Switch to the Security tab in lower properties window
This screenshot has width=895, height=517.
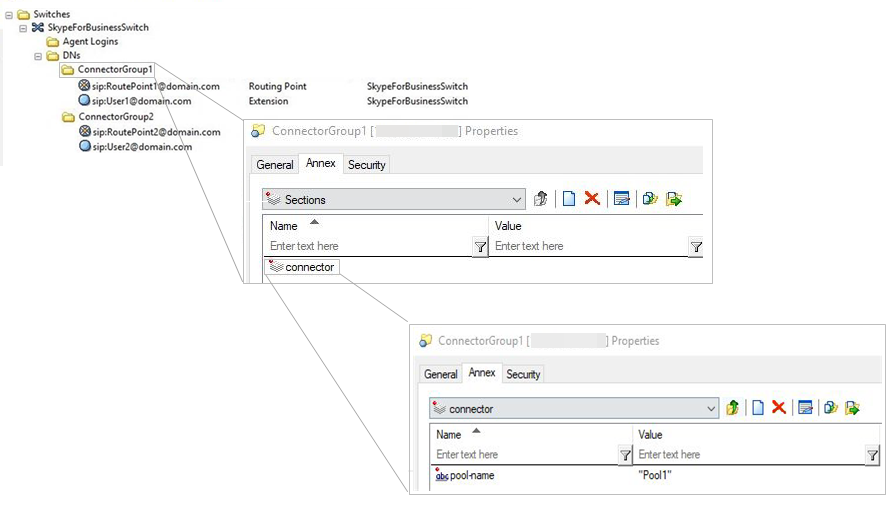tap(523, 374)
